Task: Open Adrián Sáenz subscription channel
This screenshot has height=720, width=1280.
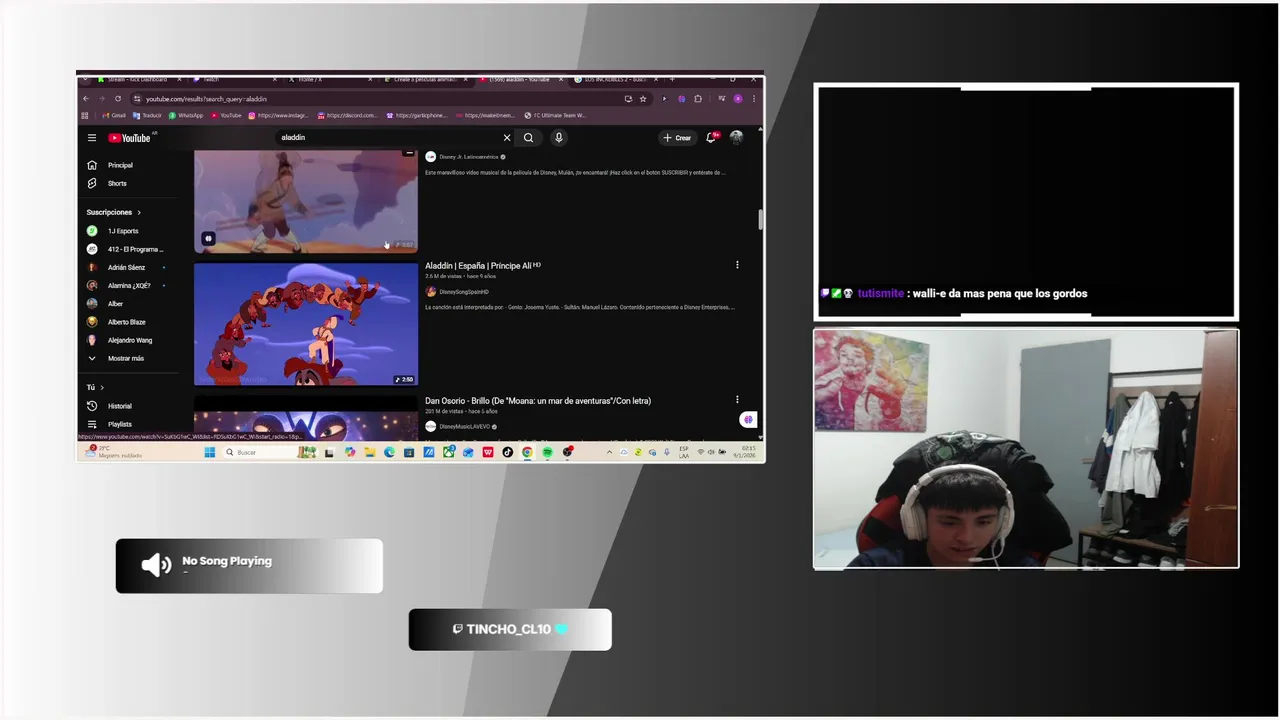Action: [x=126, y=267]
